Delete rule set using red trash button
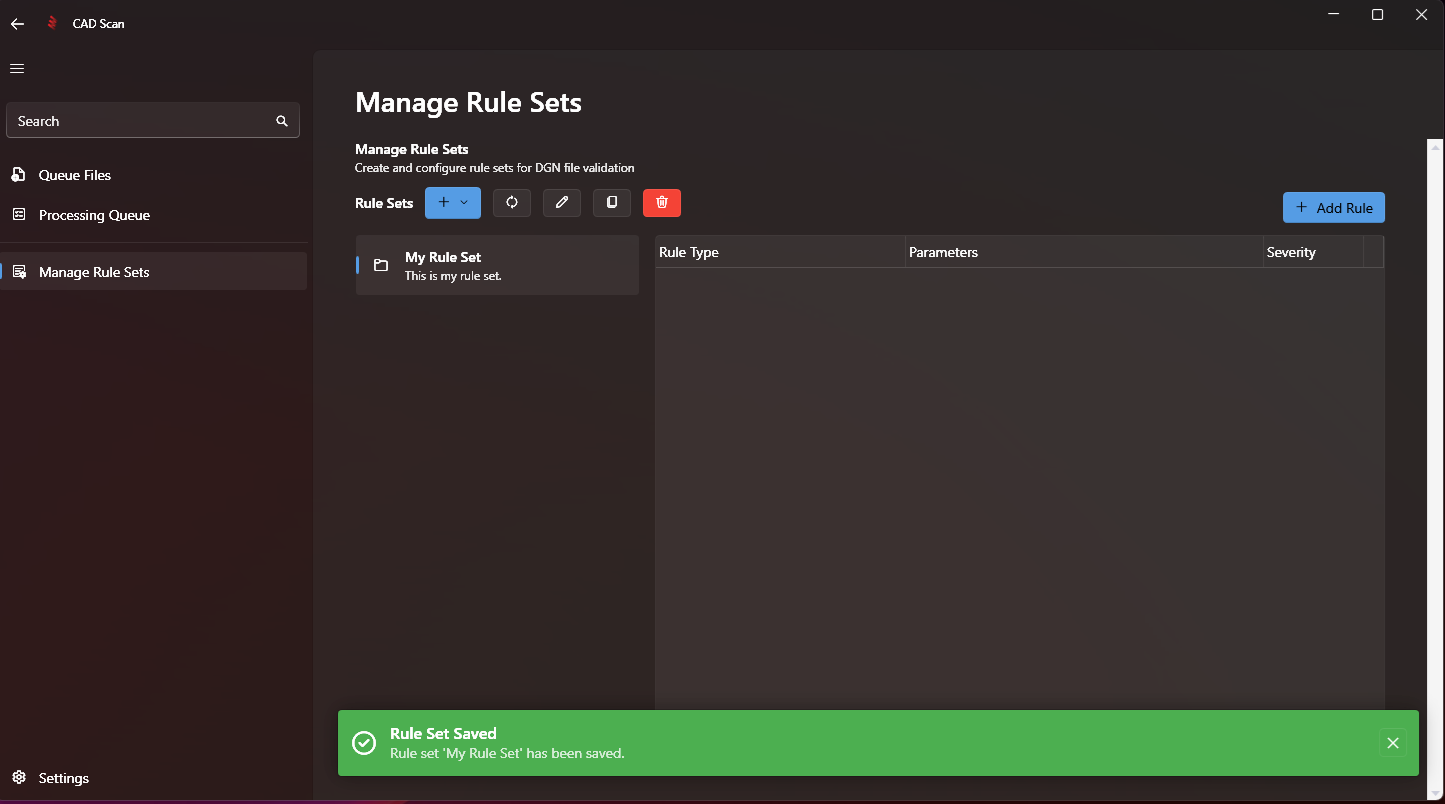The image size is (1445, 804). pos(662,203)
